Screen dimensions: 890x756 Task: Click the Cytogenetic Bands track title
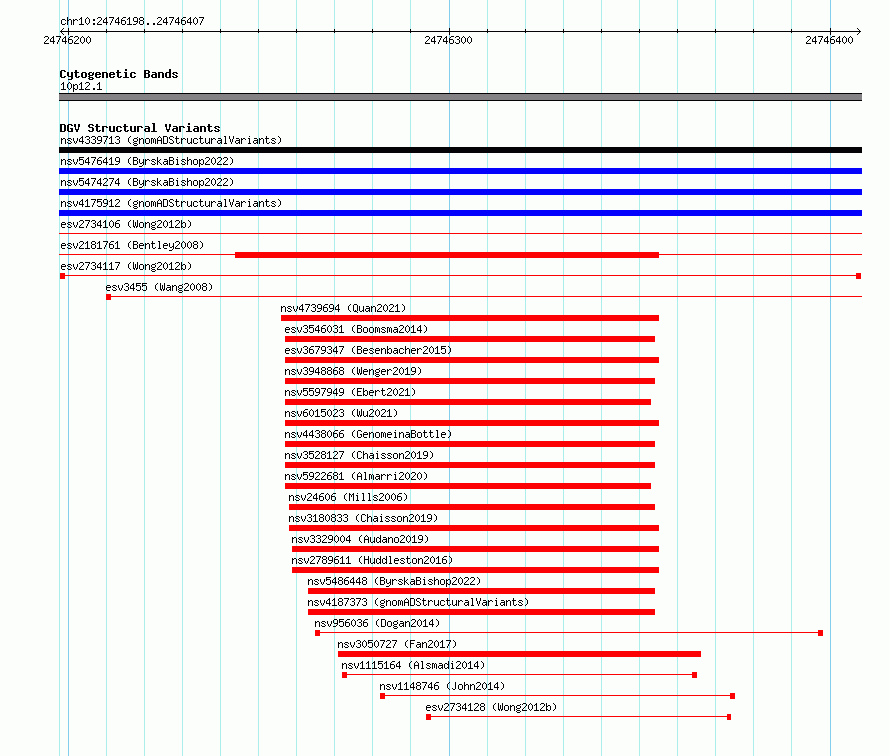pos(119,74)
